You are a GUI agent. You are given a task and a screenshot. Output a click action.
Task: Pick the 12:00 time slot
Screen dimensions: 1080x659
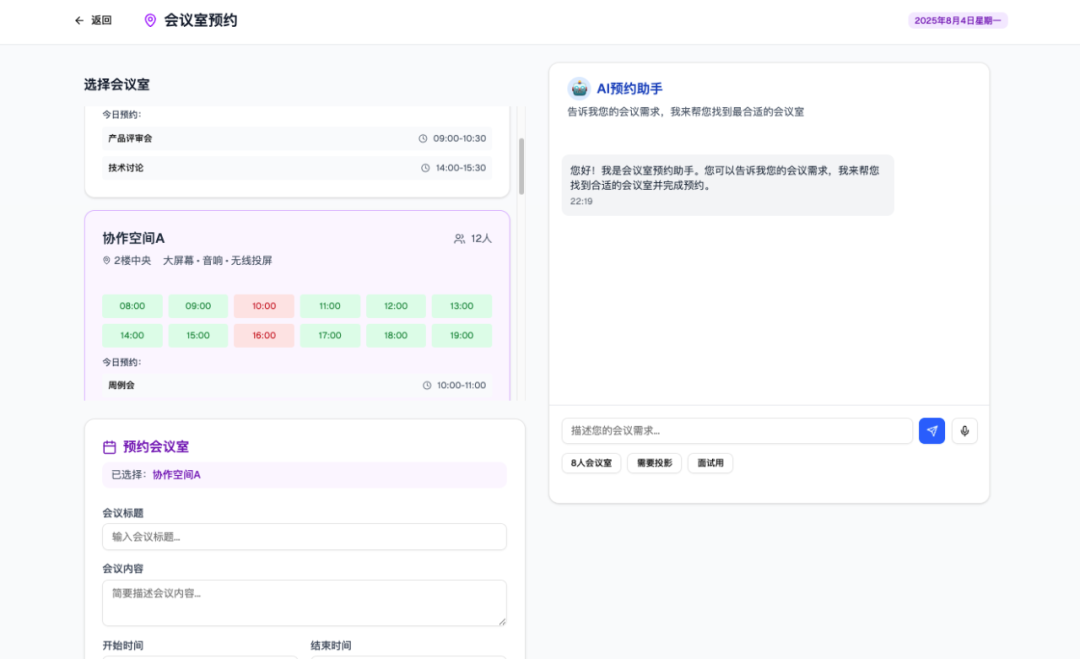point(396,306)
